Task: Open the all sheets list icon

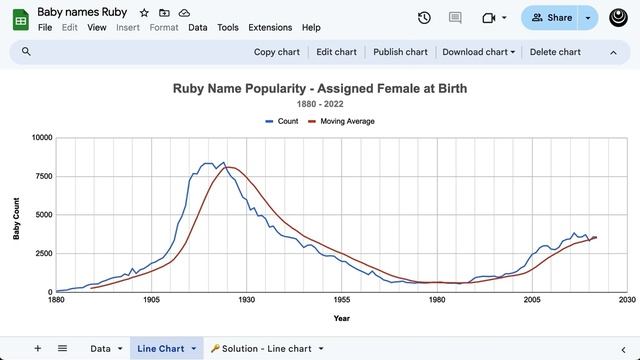Action: pos(62,348)
